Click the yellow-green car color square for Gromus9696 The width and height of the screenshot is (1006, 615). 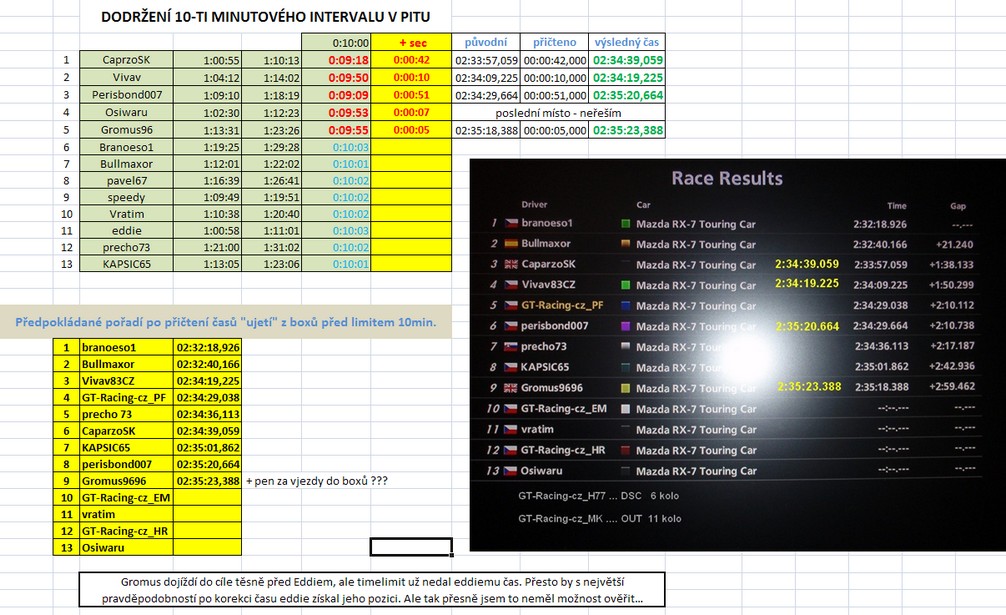point(626,388)
